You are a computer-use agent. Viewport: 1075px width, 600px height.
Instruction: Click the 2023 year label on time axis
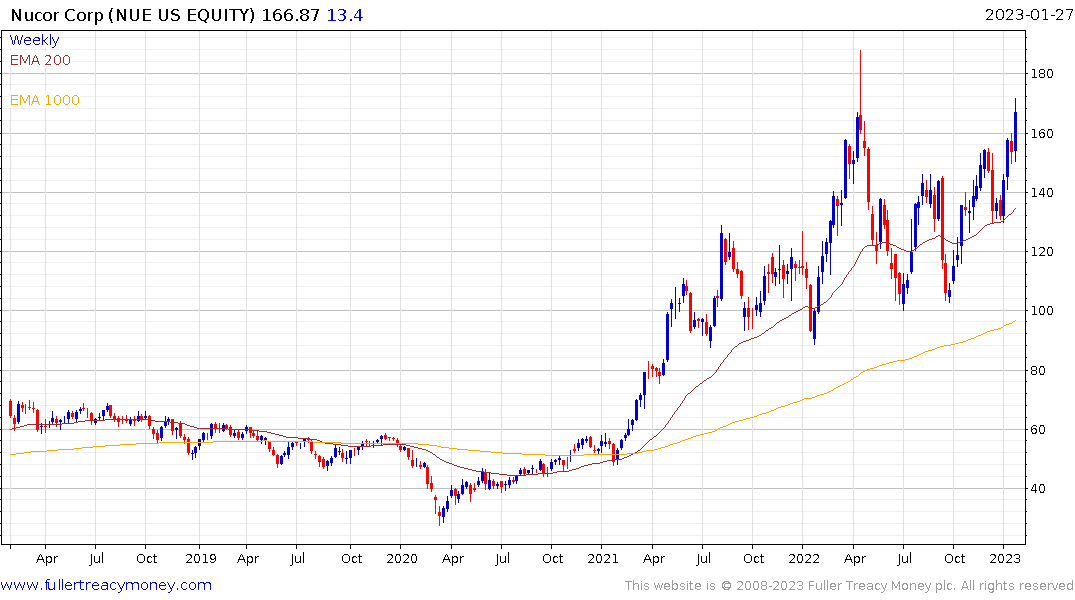[x=1005, y=558]
